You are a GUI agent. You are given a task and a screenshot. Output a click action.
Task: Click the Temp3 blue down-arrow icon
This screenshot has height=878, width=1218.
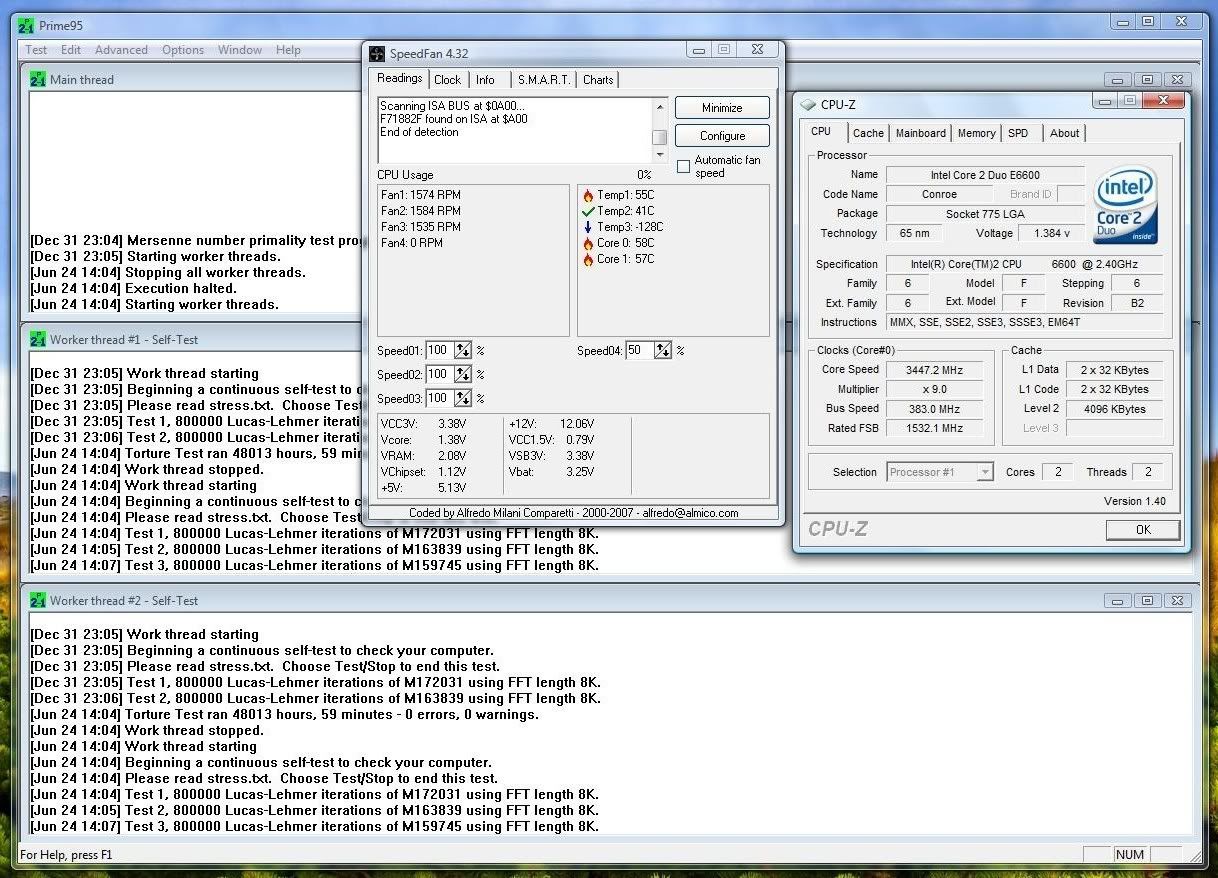(x=588, y=227)
